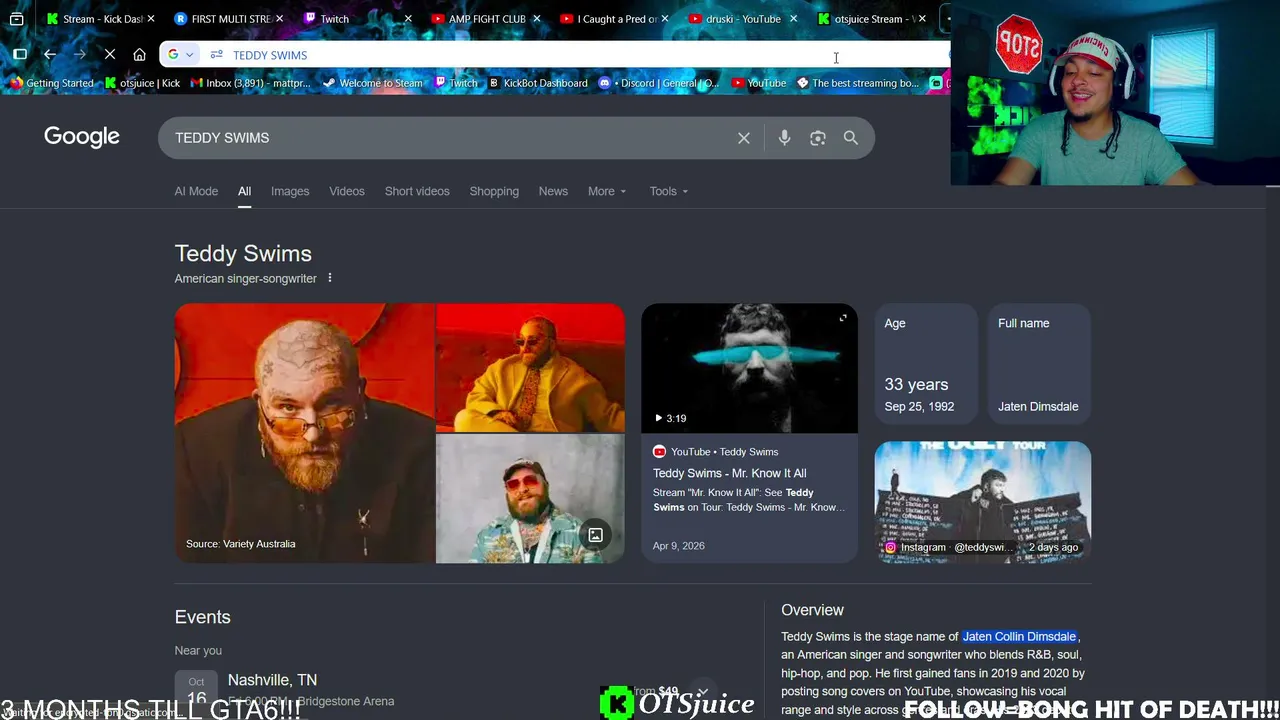
Task: Click the Source: Variety Australia caption
Action: pos(241,544)
